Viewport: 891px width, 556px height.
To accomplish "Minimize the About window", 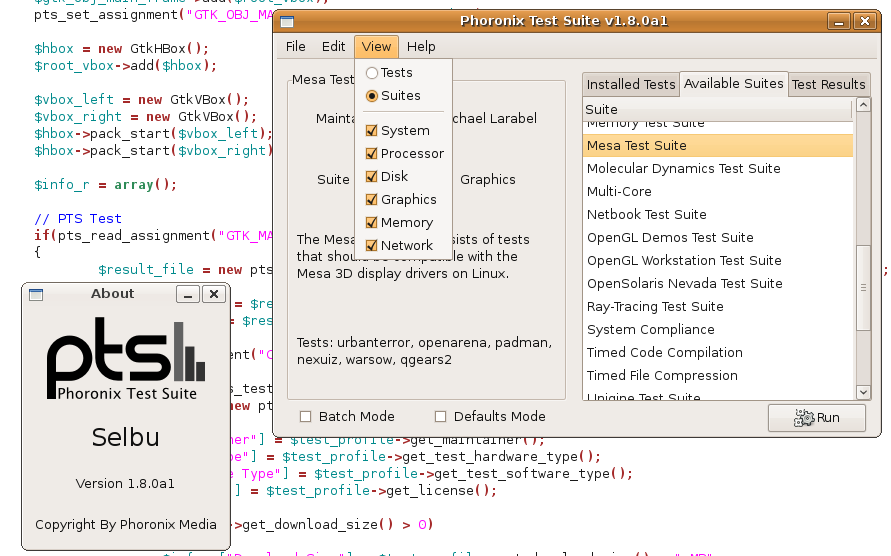I will pos(188,294).
